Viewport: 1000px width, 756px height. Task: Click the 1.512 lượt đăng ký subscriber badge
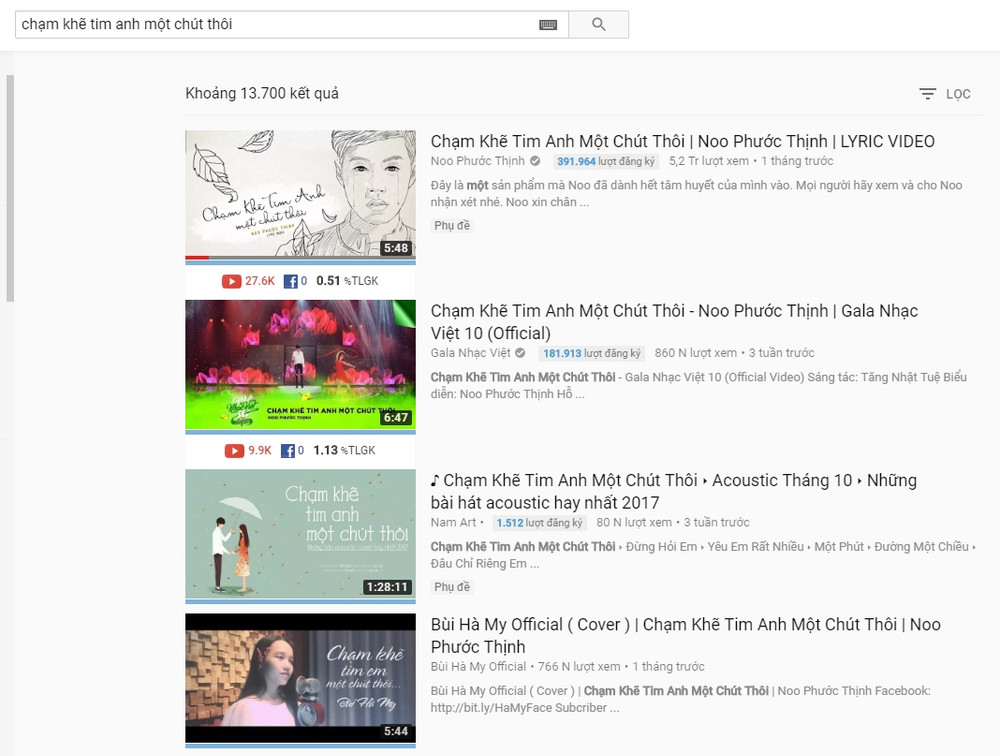[540, 523]
